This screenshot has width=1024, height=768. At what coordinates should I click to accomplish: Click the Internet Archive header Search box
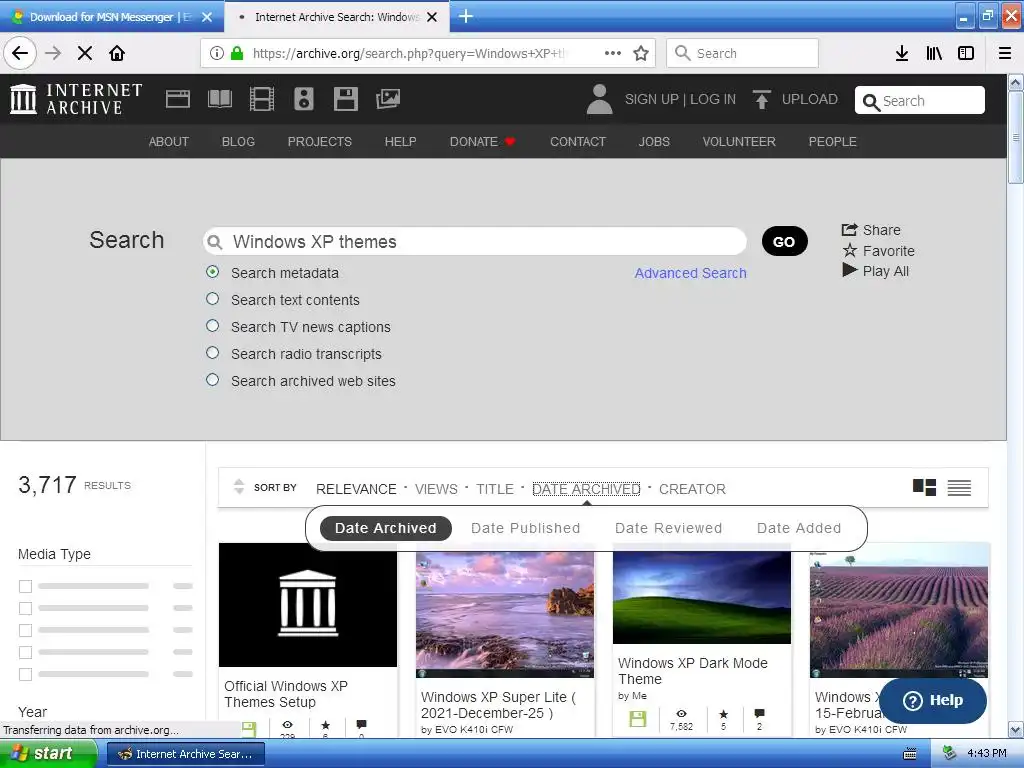(x=920, y=101)
